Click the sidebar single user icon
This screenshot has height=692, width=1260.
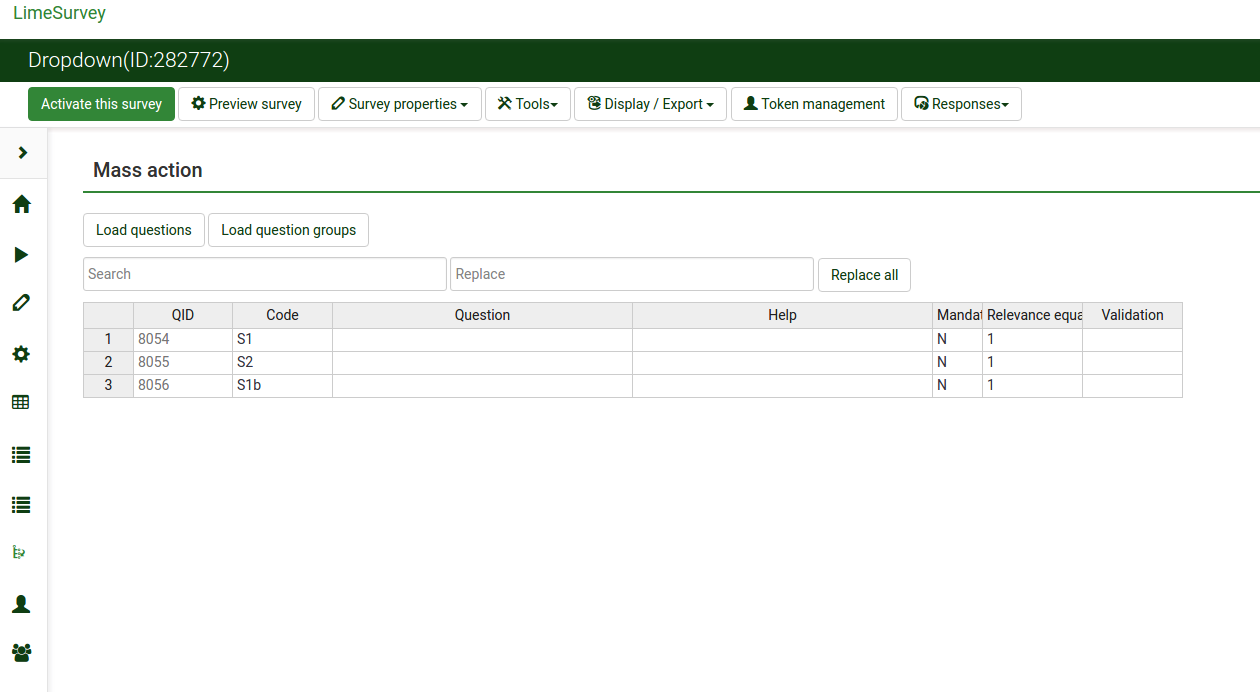pyautogui.click(x=21, y=604)
